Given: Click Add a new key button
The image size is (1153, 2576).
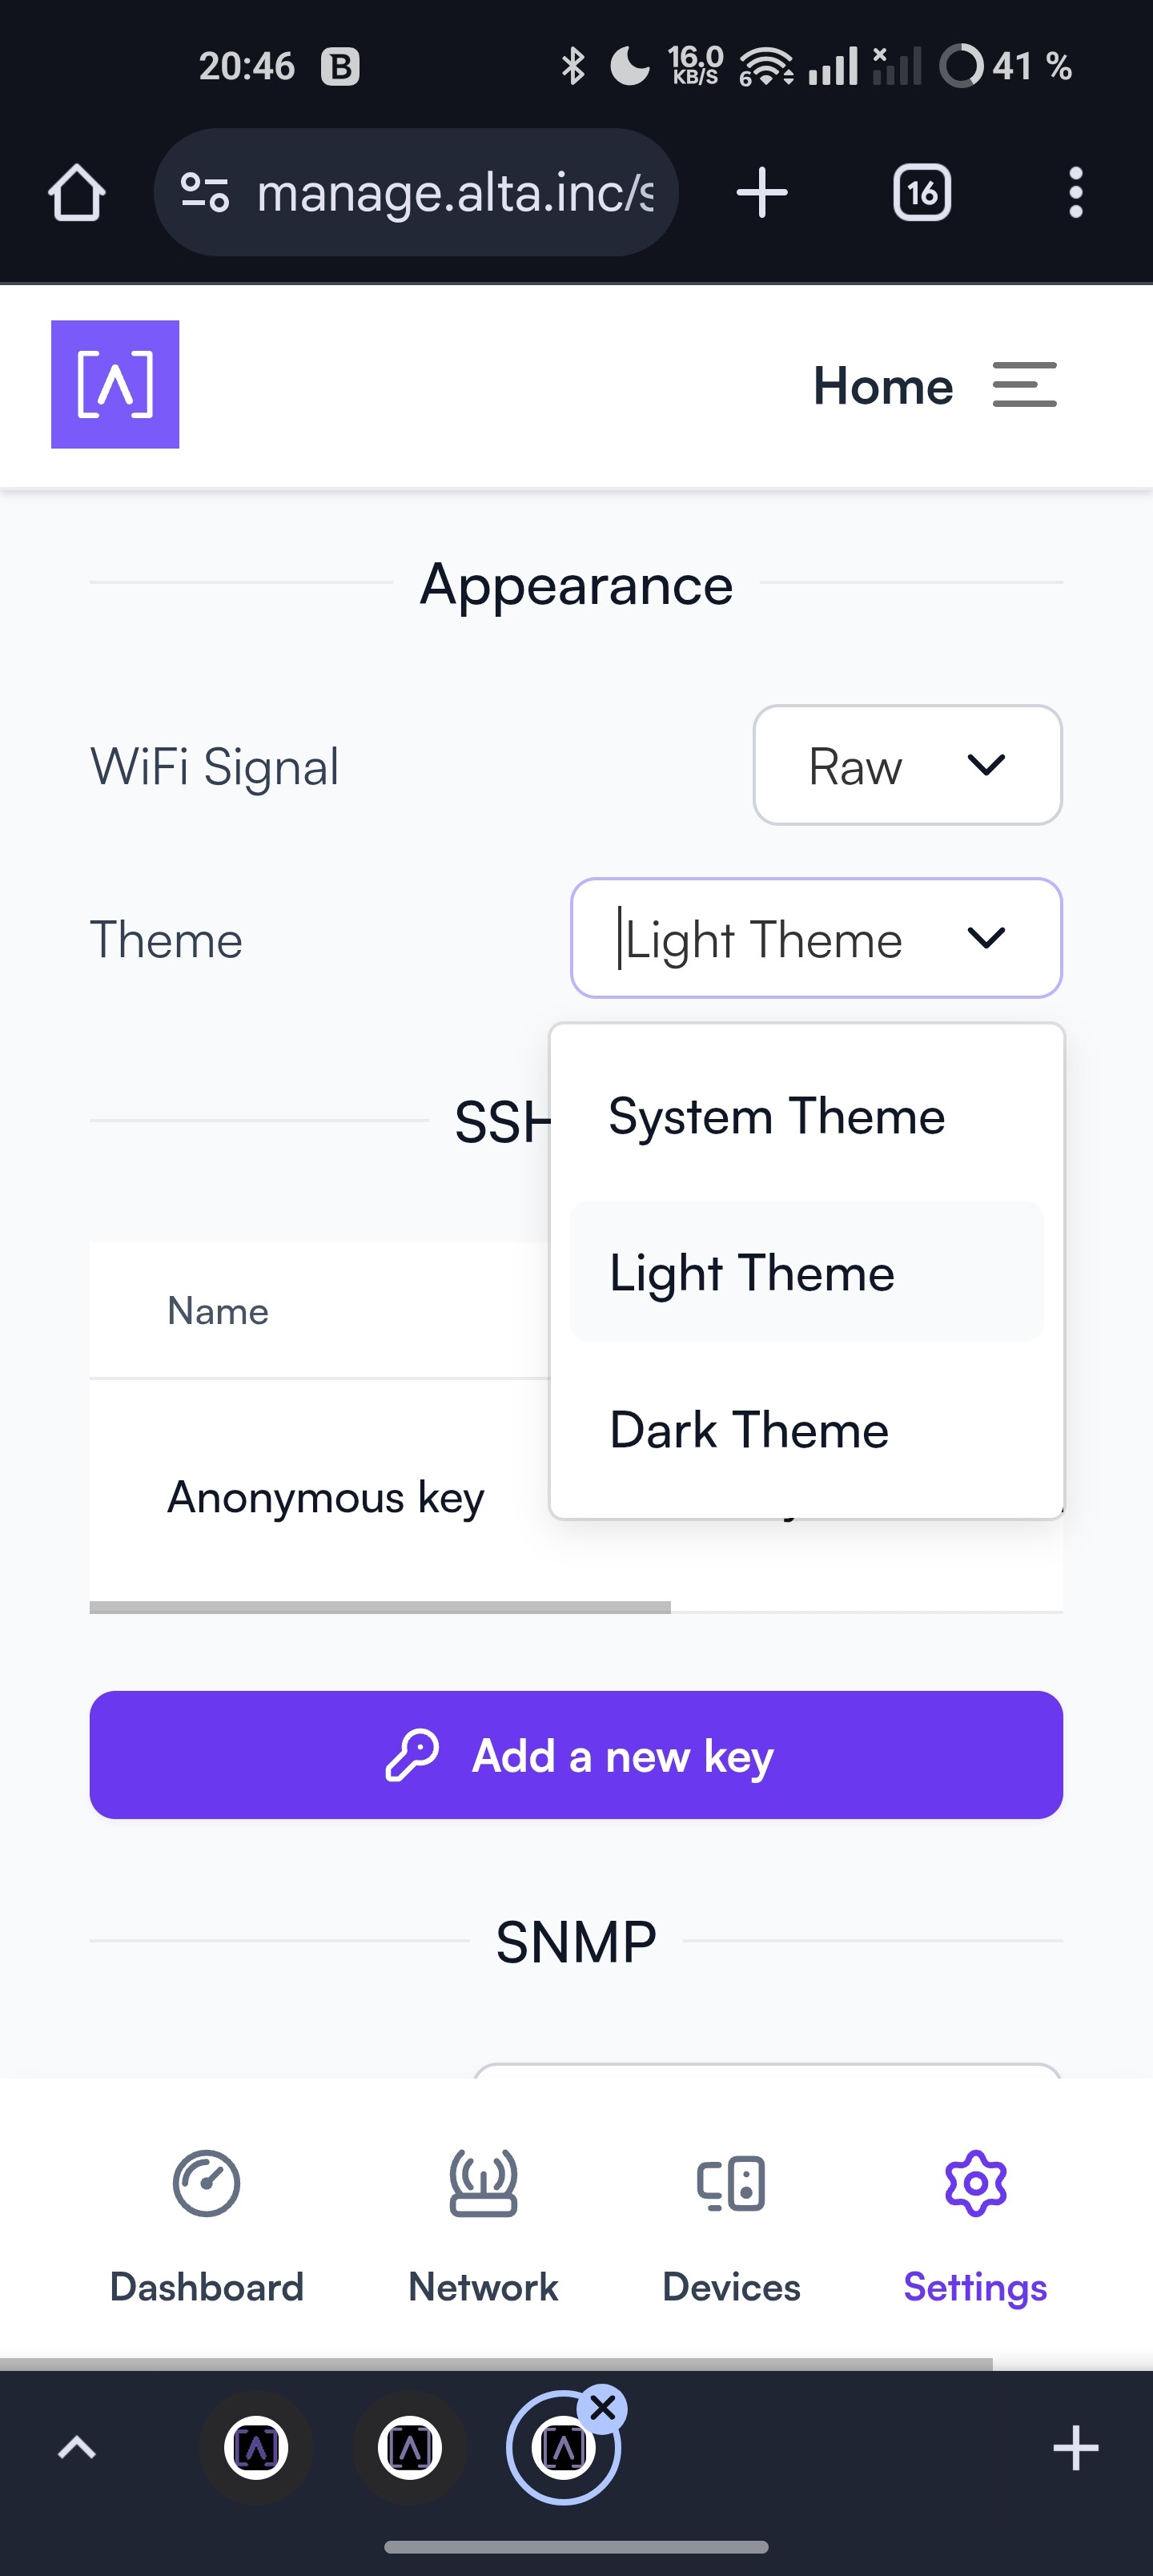Looking at the screenshot, I should (576, 1755).
